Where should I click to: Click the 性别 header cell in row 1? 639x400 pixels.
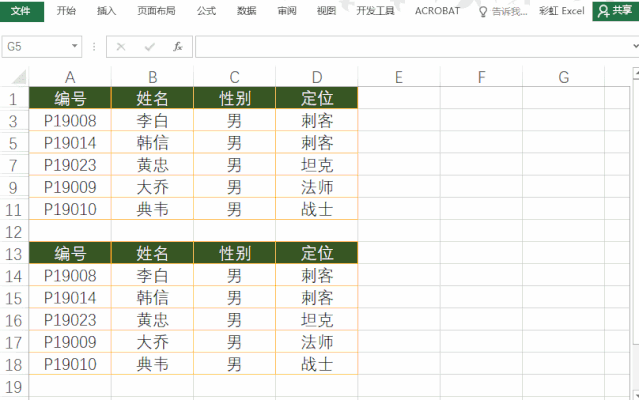click(x=234, y=98)
